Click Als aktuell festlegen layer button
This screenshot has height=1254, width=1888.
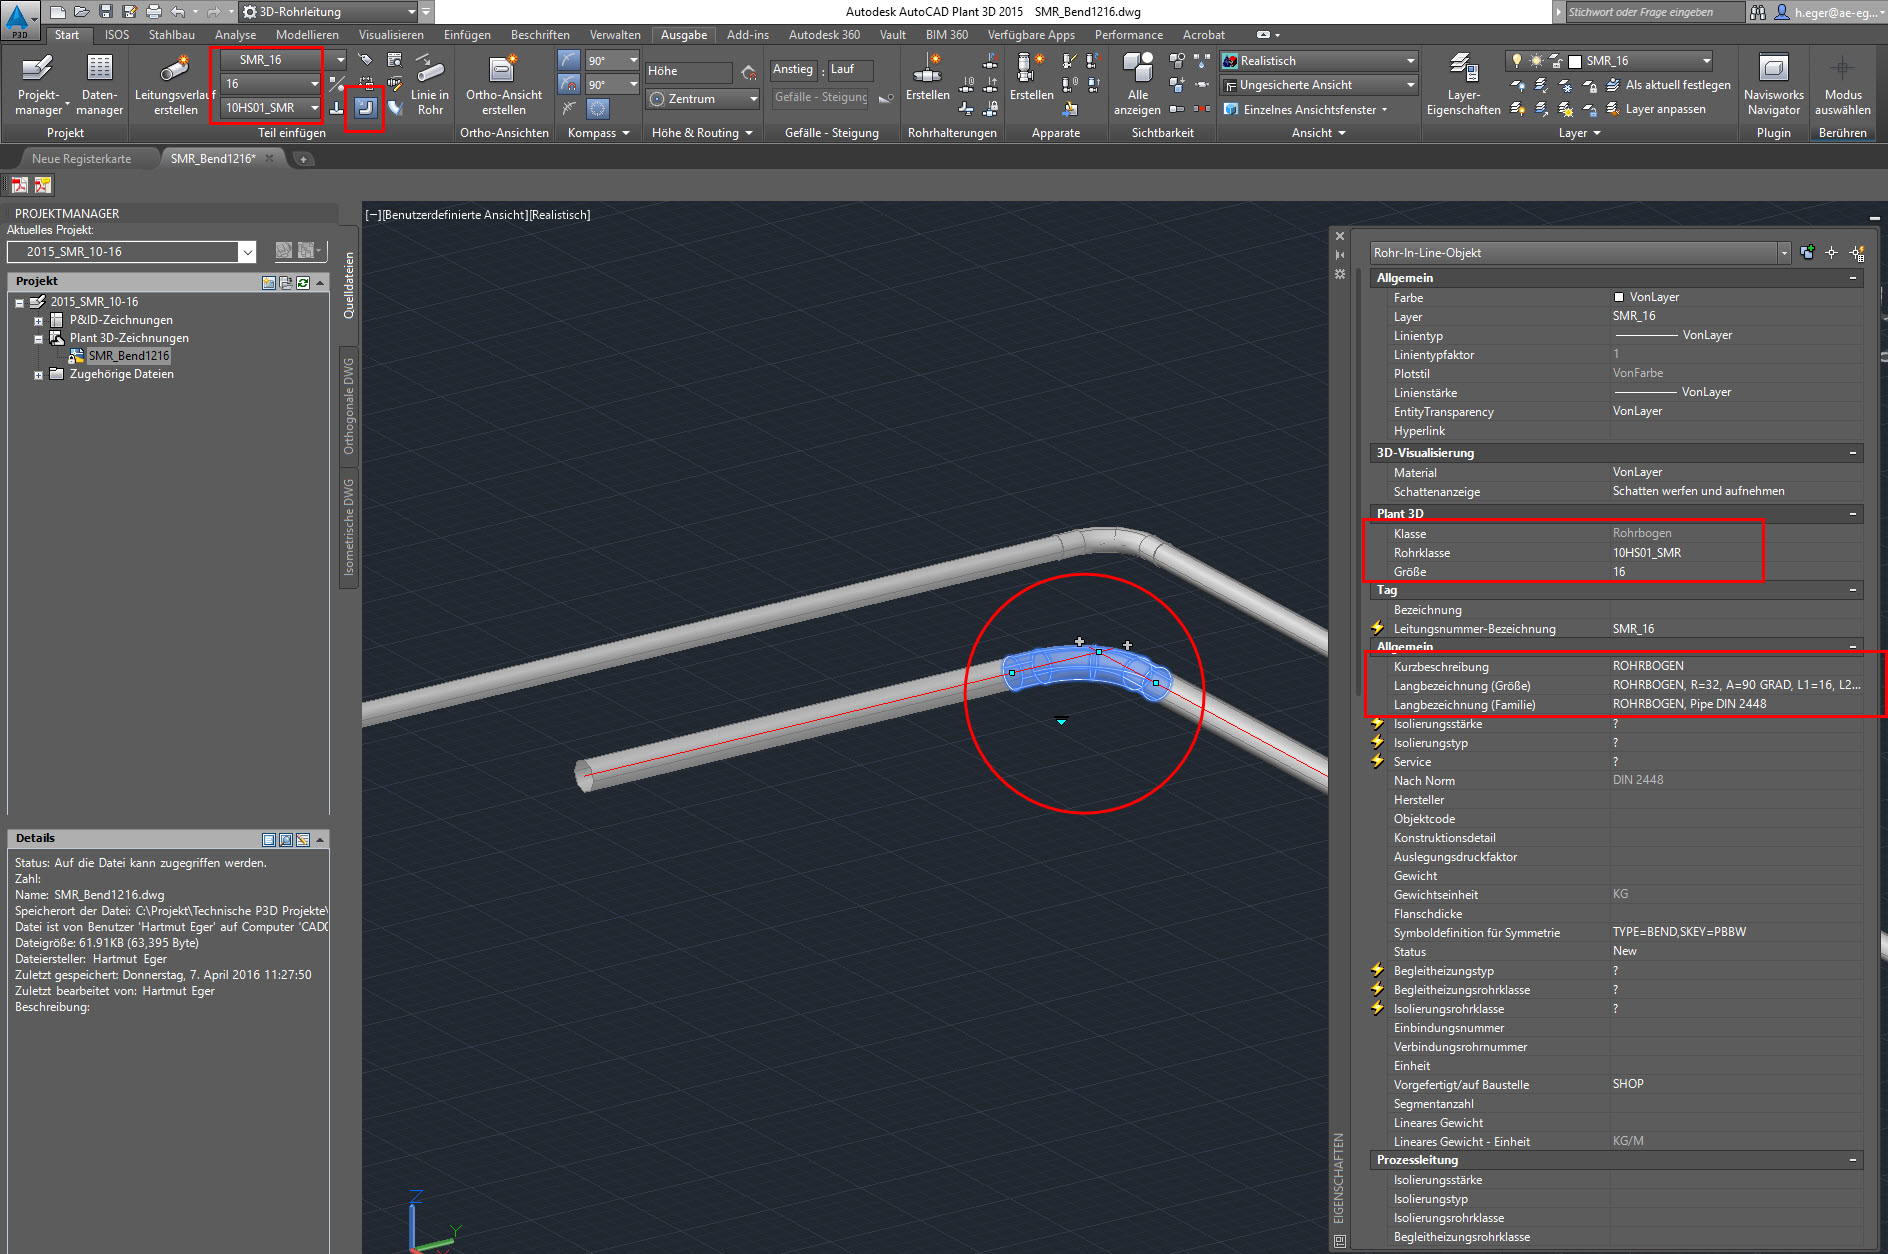click(1669, 85)
